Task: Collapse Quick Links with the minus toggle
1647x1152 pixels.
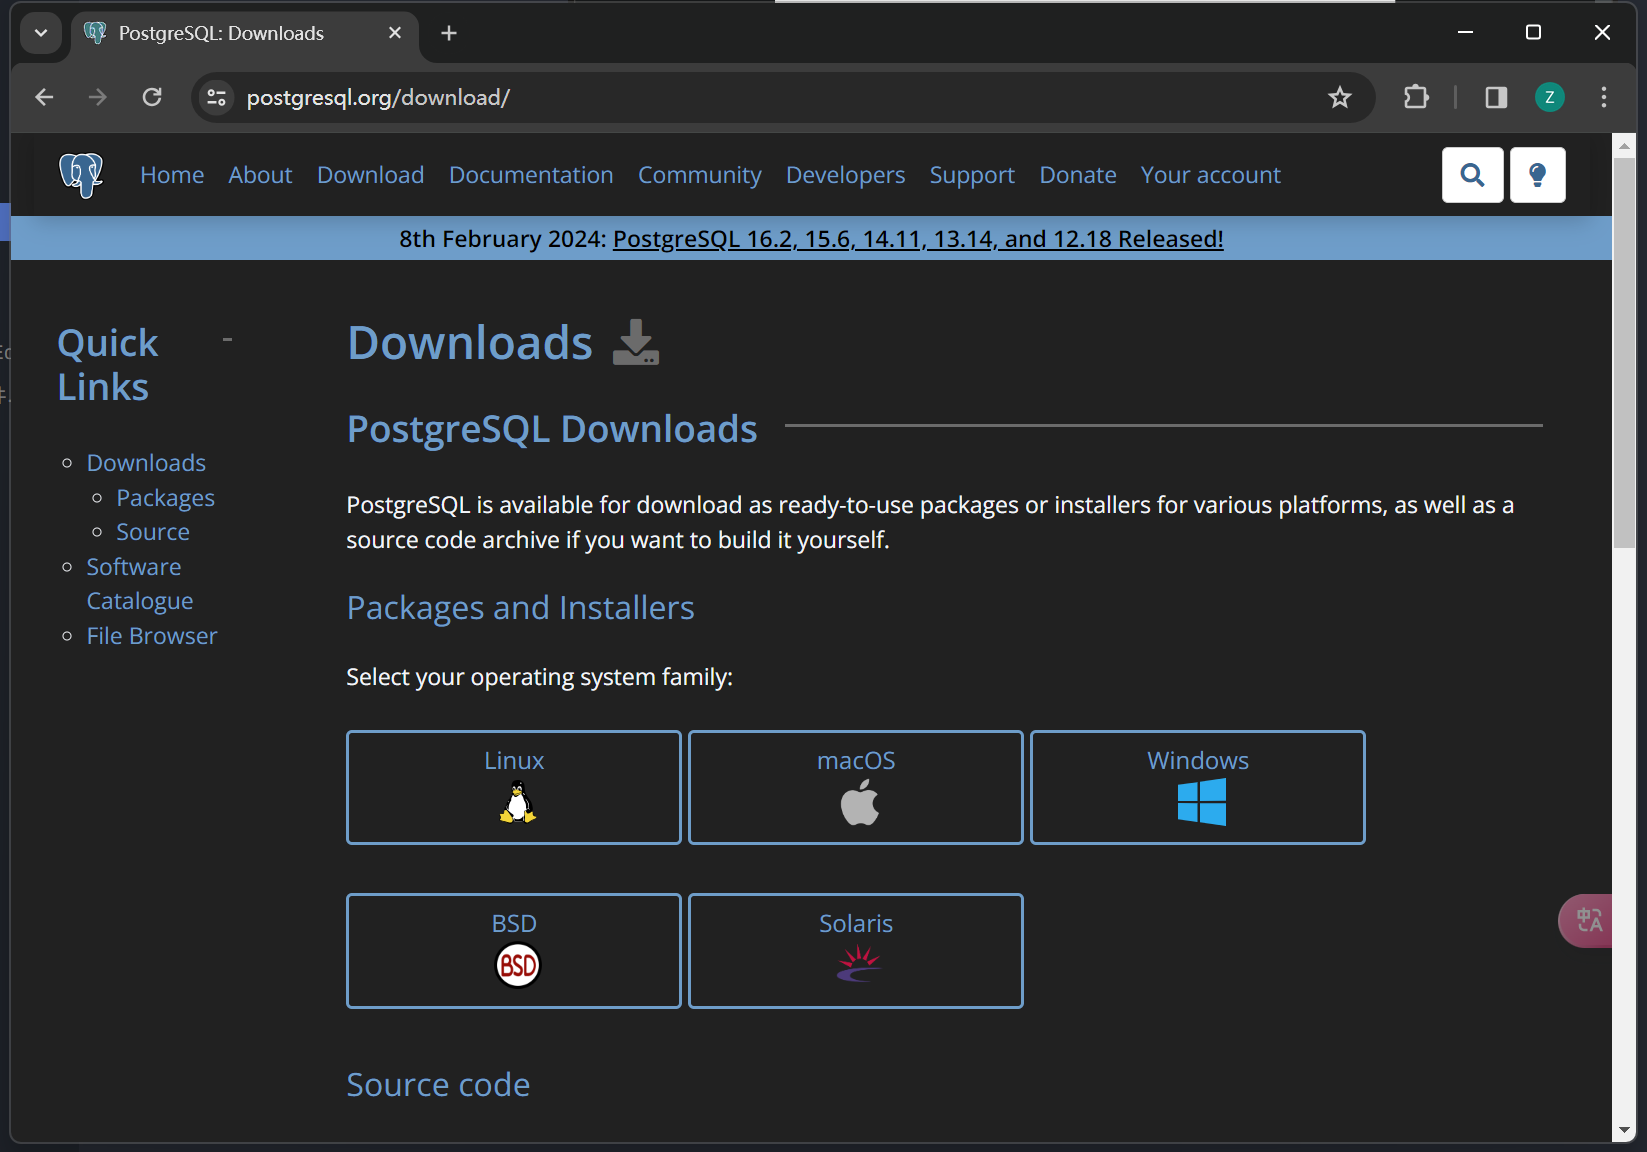Action: point(227,340)
